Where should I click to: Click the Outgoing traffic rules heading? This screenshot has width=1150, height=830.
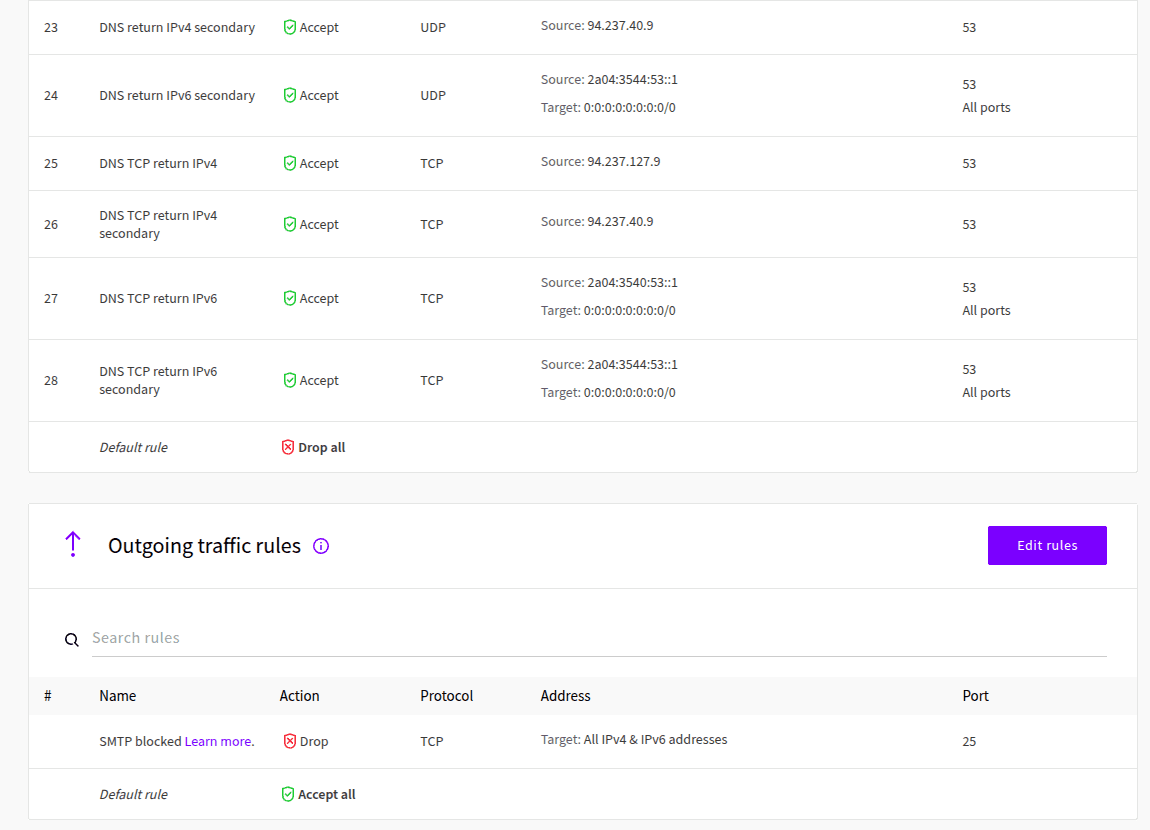(205, 546)
